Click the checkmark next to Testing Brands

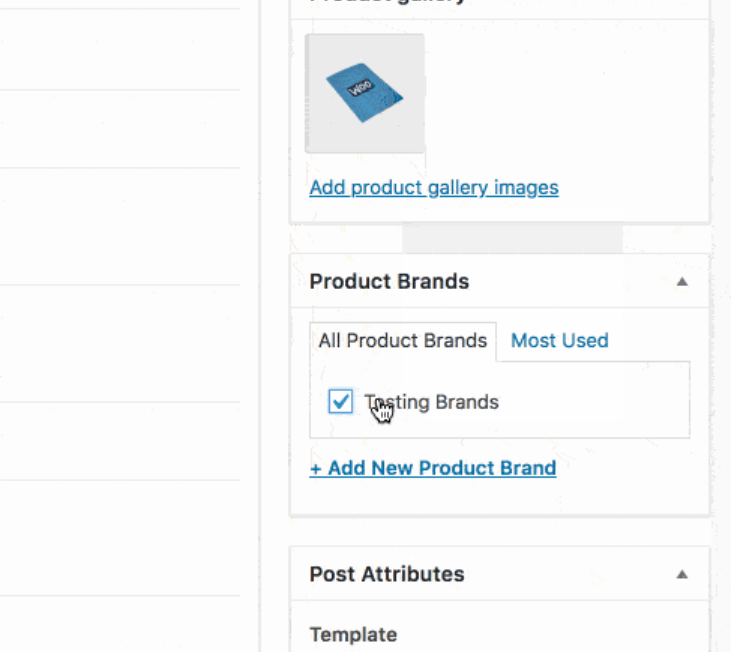(341, 402)
